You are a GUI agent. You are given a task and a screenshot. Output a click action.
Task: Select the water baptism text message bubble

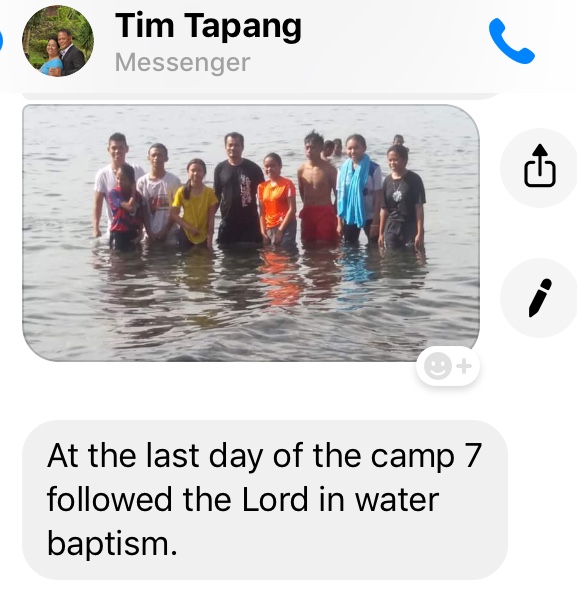pyautogui.click(x=265, y=500)
